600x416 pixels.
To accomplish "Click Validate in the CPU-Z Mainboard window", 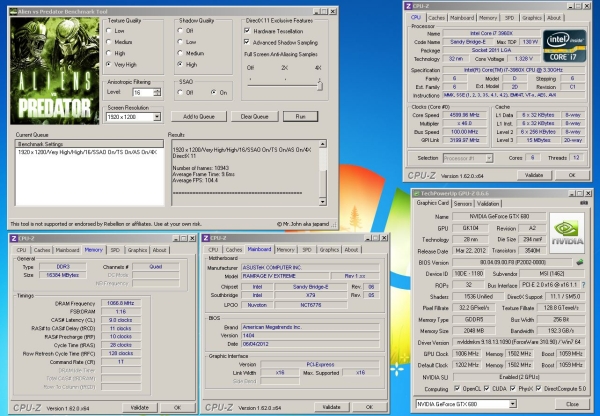I will [331, 407].
